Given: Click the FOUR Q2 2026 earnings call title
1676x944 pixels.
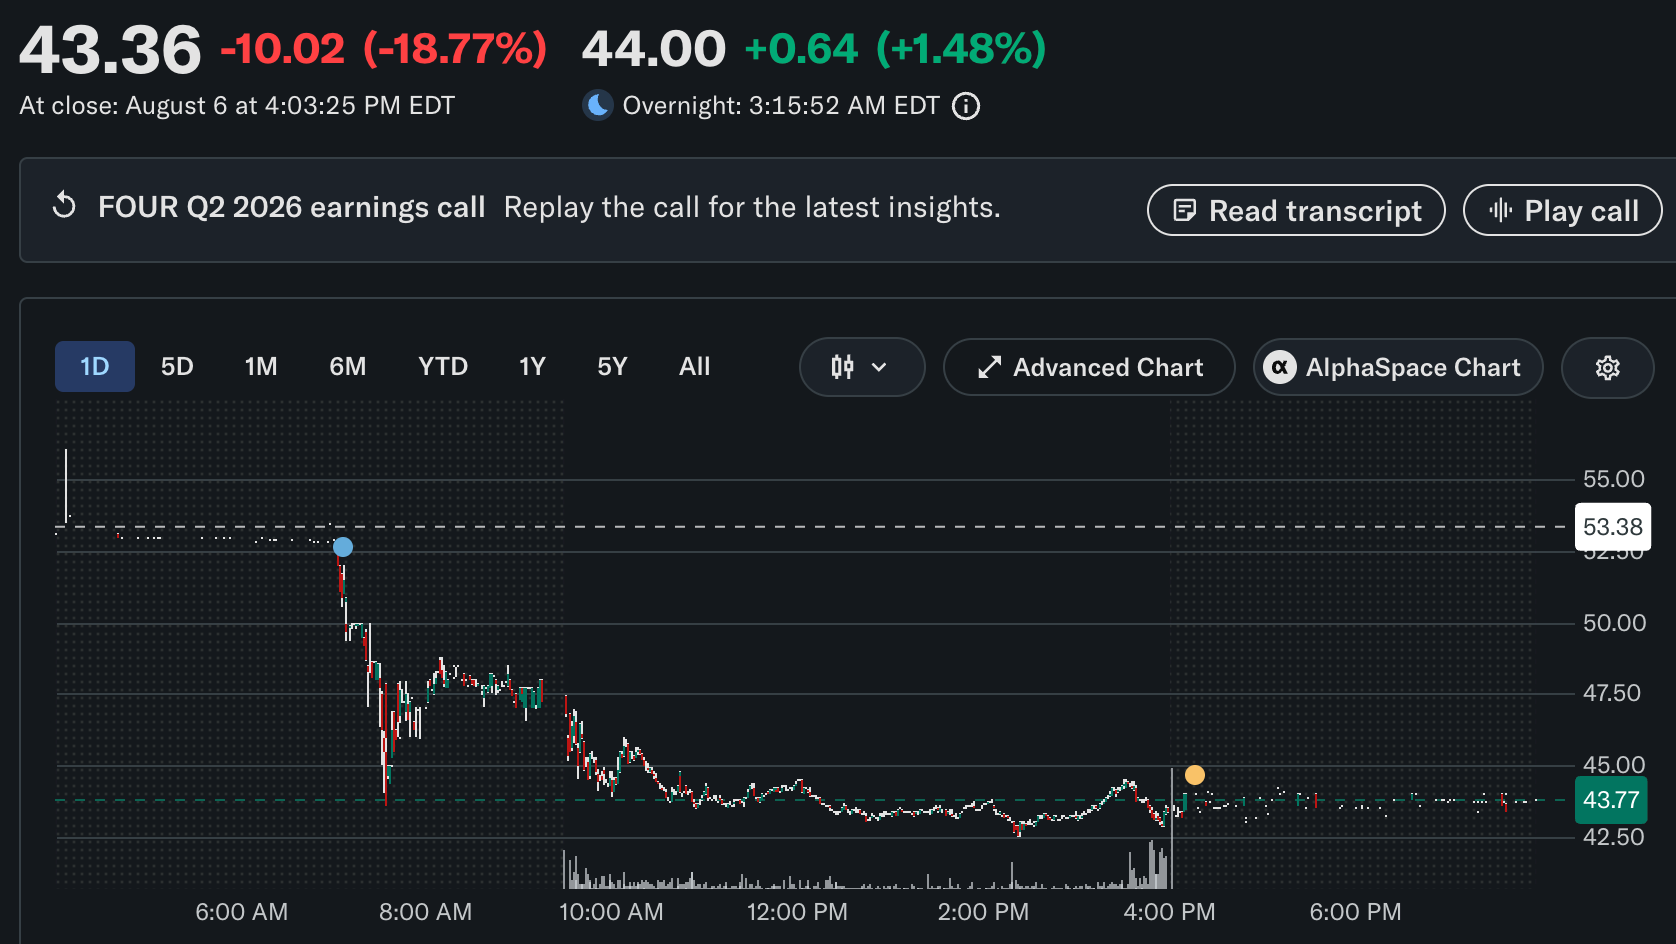Looking at the screenshot, I should 292,207.
